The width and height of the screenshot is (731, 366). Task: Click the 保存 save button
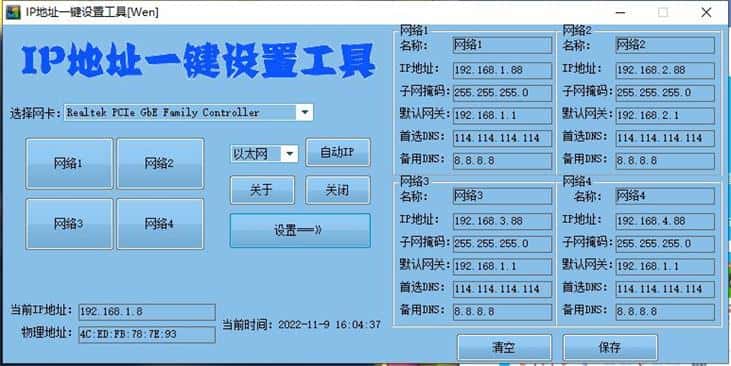coord(610,348)
